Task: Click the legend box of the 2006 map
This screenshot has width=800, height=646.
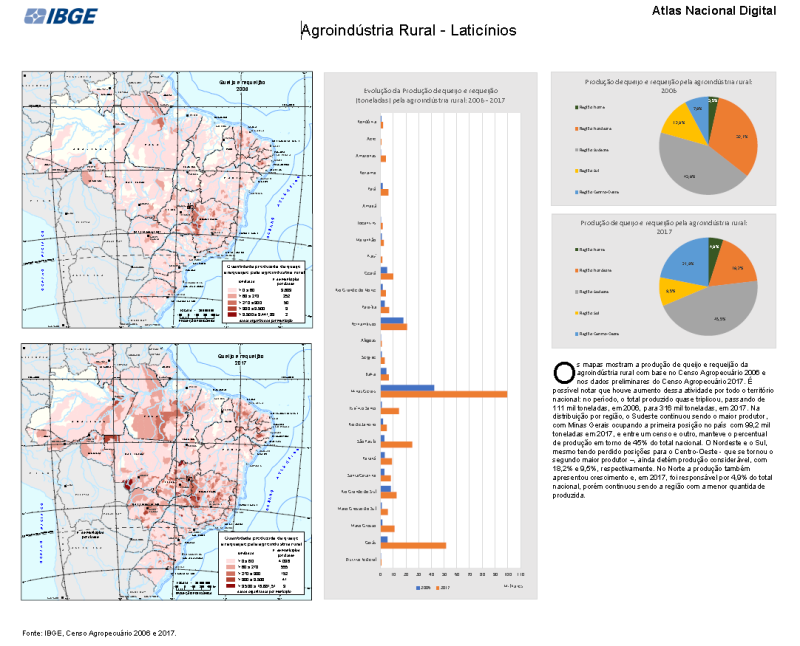Action: pos(263,292)
